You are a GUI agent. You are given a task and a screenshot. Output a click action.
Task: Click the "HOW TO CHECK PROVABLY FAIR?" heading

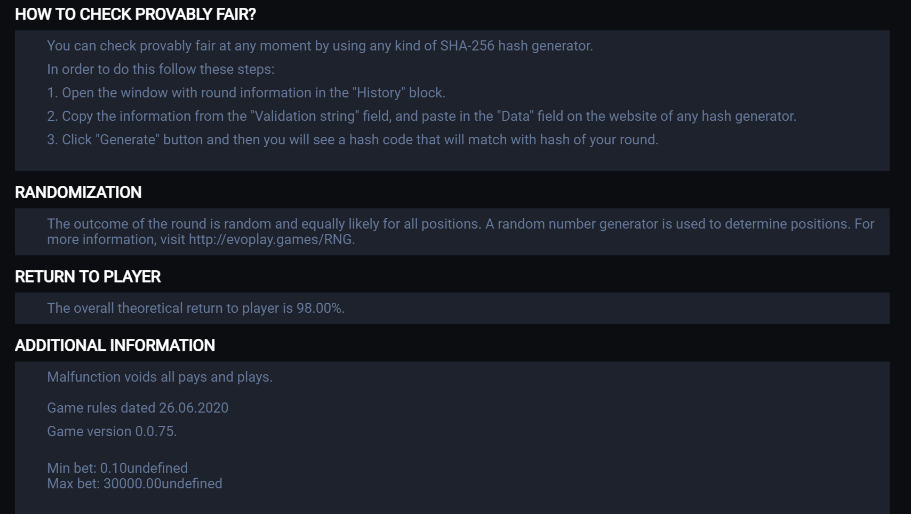click(135, 15)
